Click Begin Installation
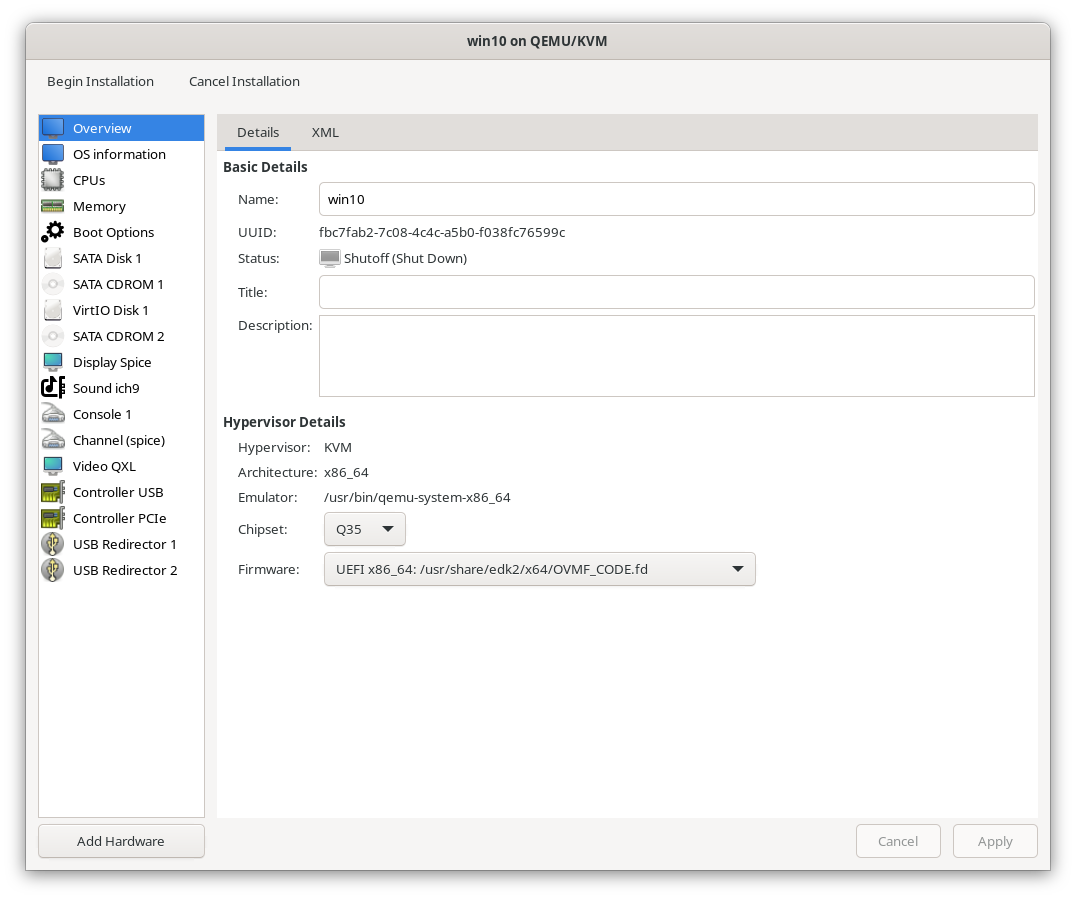Image resolution: width=1076 pixels, height=899 pixels. tap(100, 82)
